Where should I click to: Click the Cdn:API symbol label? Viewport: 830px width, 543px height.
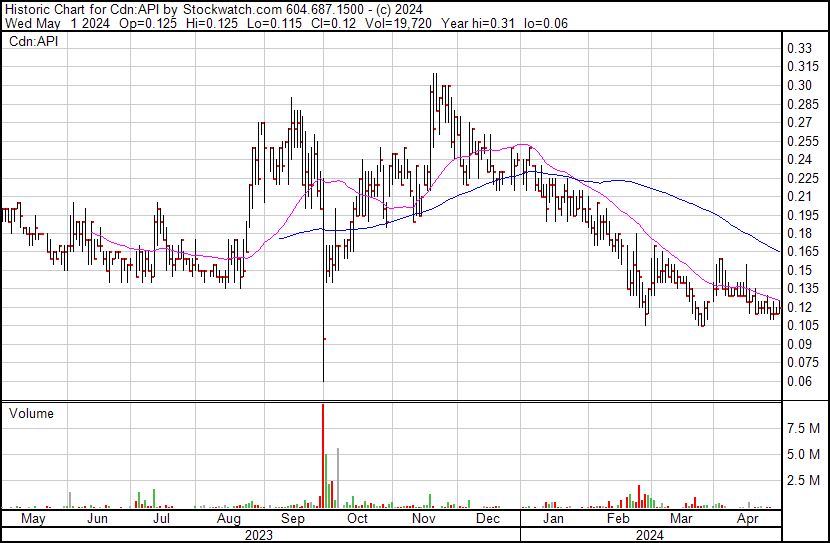[34, 42]
